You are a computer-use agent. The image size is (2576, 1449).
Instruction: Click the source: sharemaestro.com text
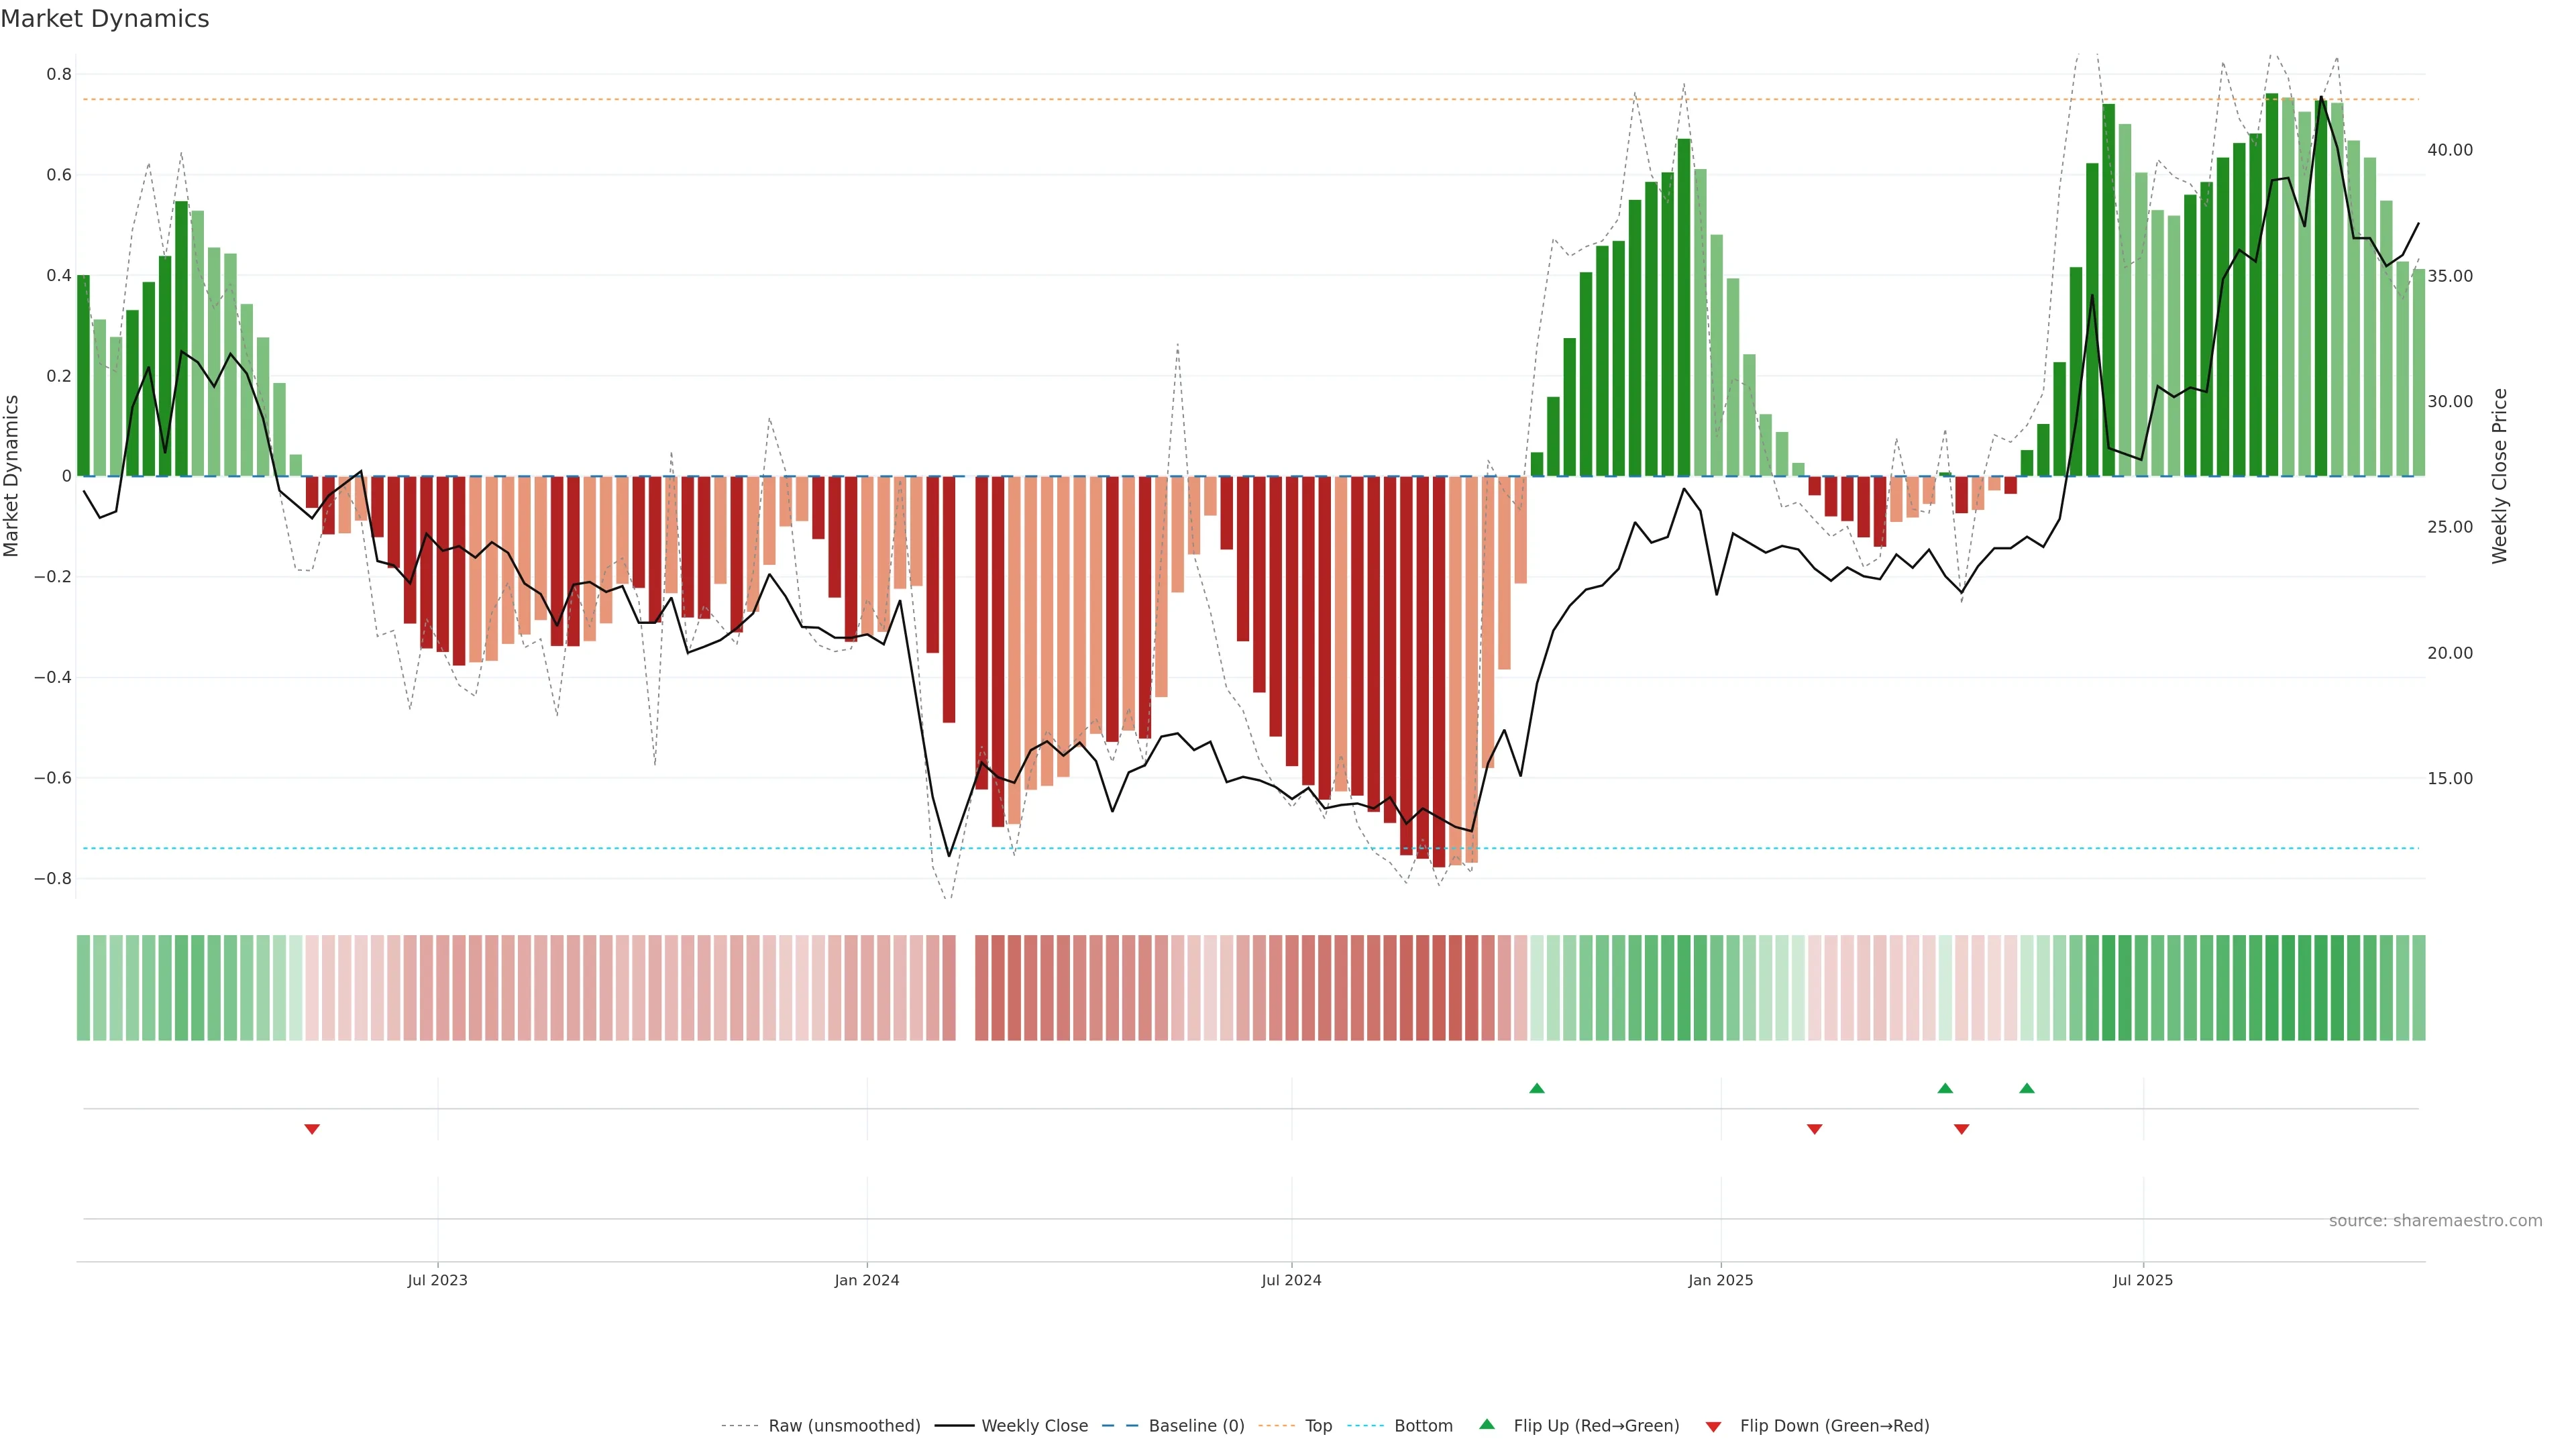coord(2435,1221)
